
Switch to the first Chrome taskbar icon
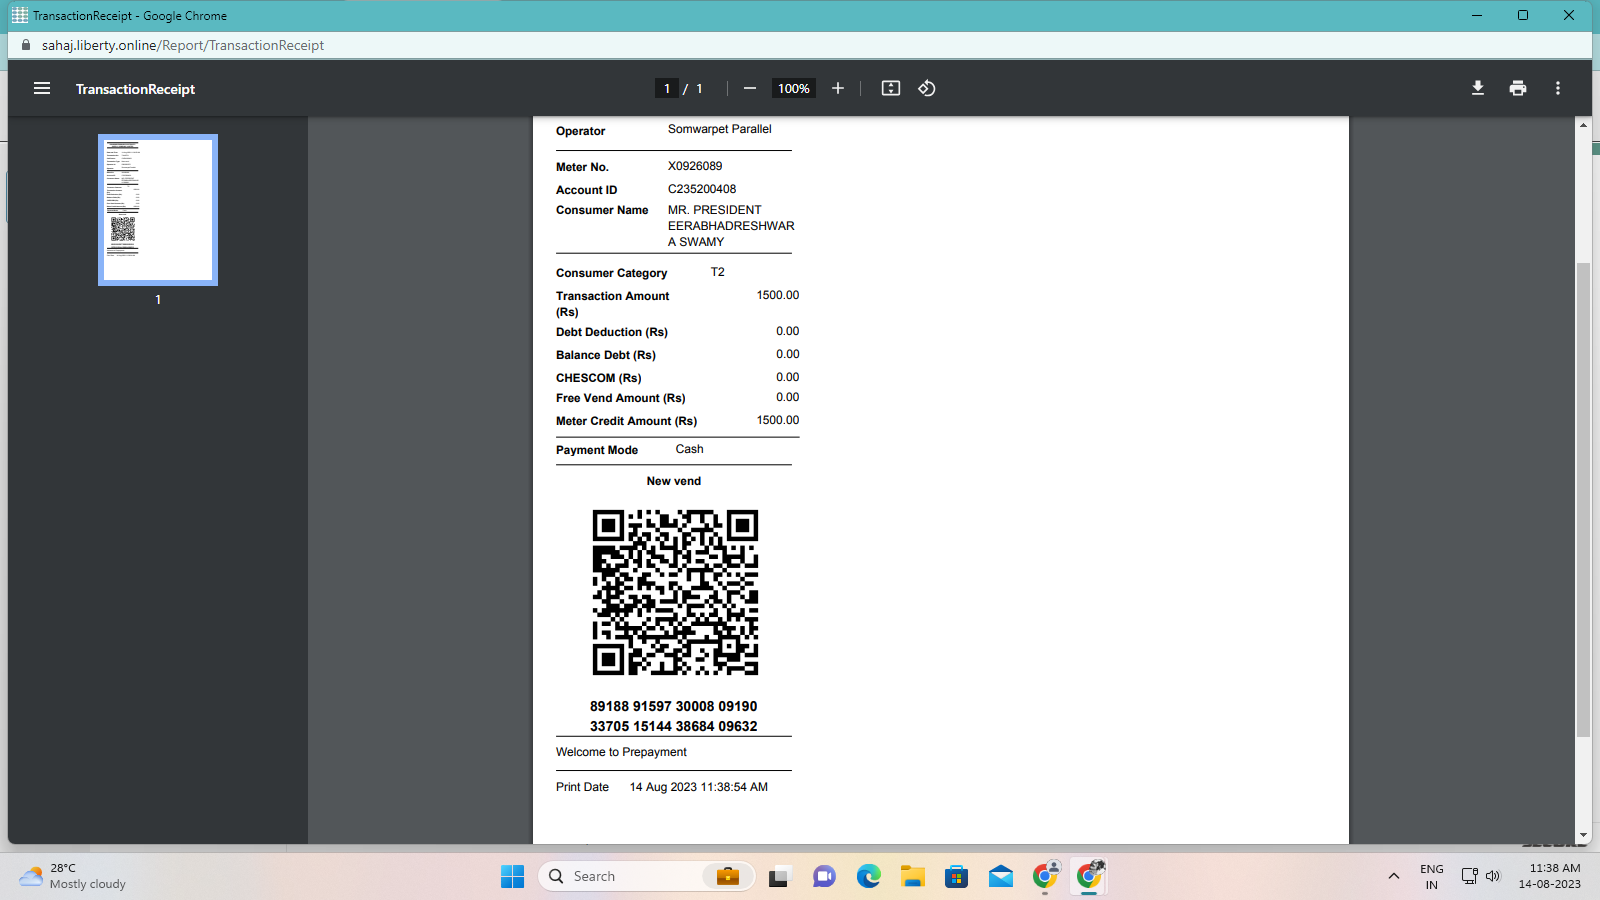pos(1046,876)
